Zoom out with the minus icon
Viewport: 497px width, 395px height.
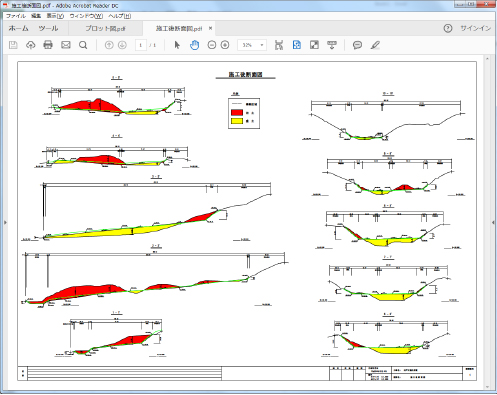[x=212, y=45]
